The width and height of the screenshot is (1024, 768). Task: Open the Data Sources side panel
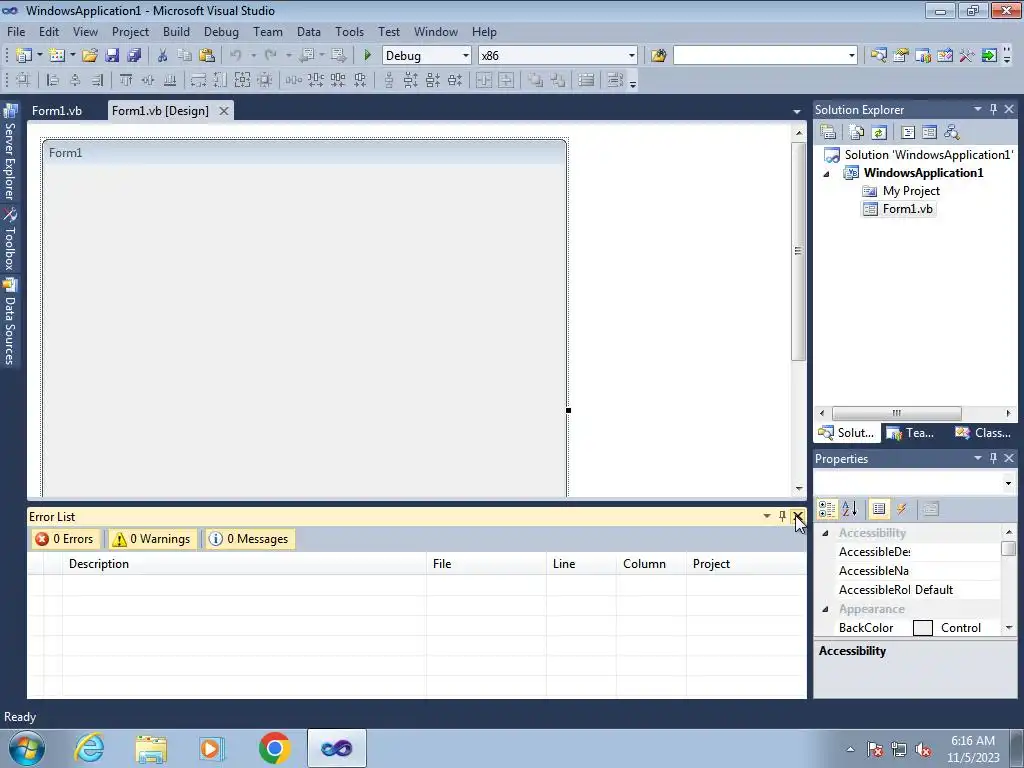pos(10,322)
